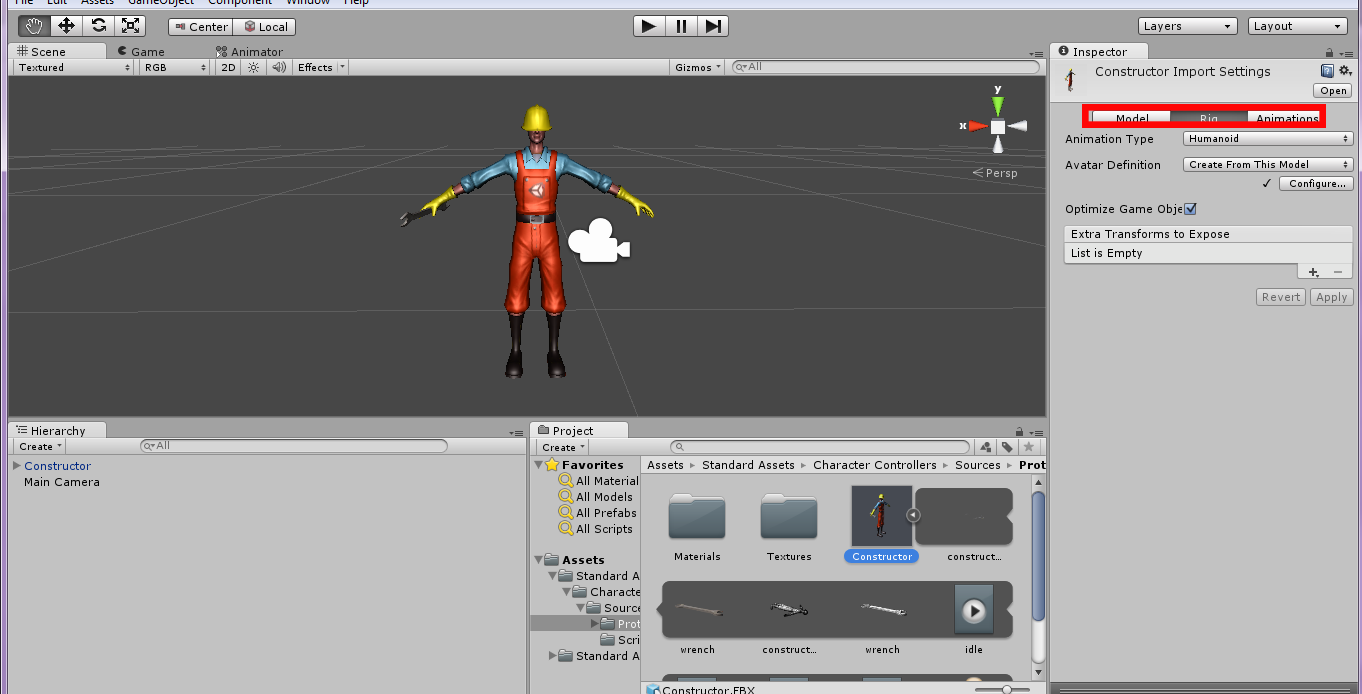
Task: Open Avatar Definition dropdown
Action: tap(1268, 164)
